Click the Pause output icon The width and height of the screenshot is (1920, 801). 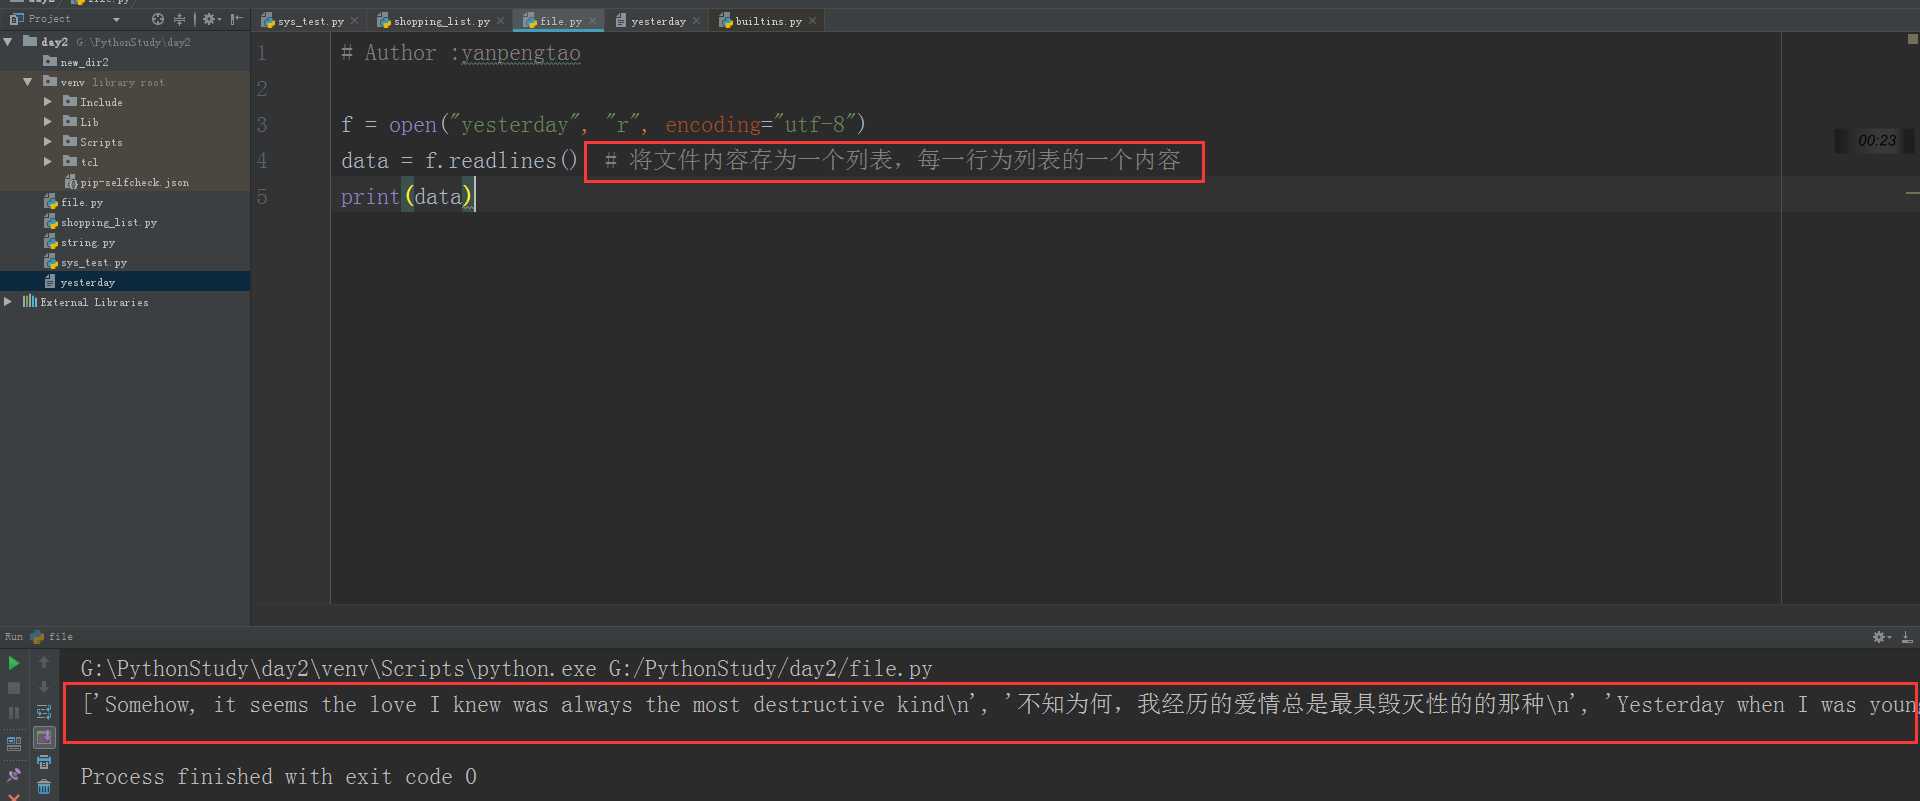(14, 713)
